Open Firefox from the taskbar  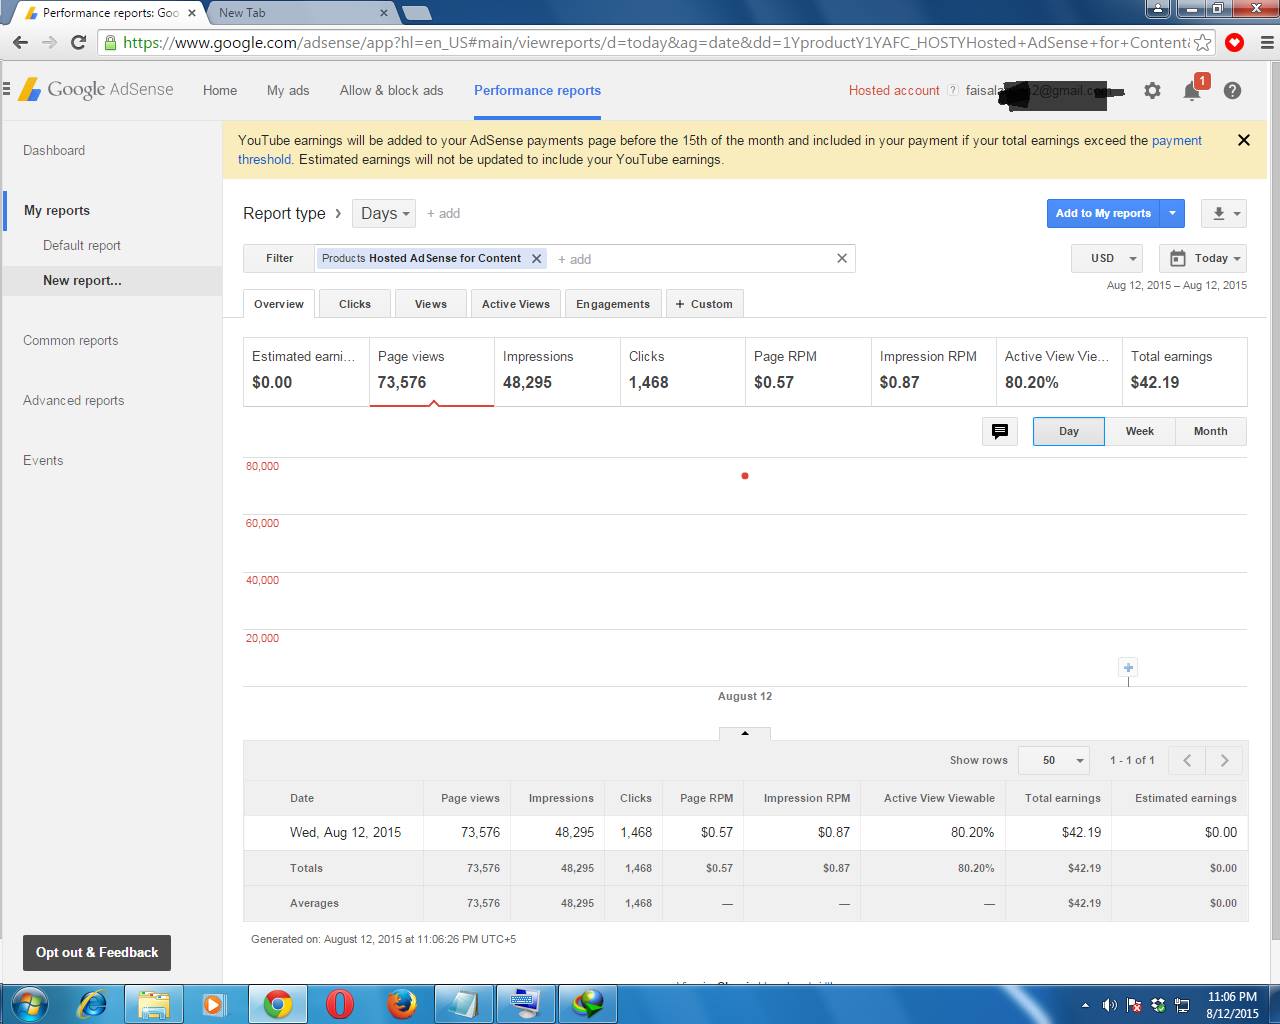402,1003
